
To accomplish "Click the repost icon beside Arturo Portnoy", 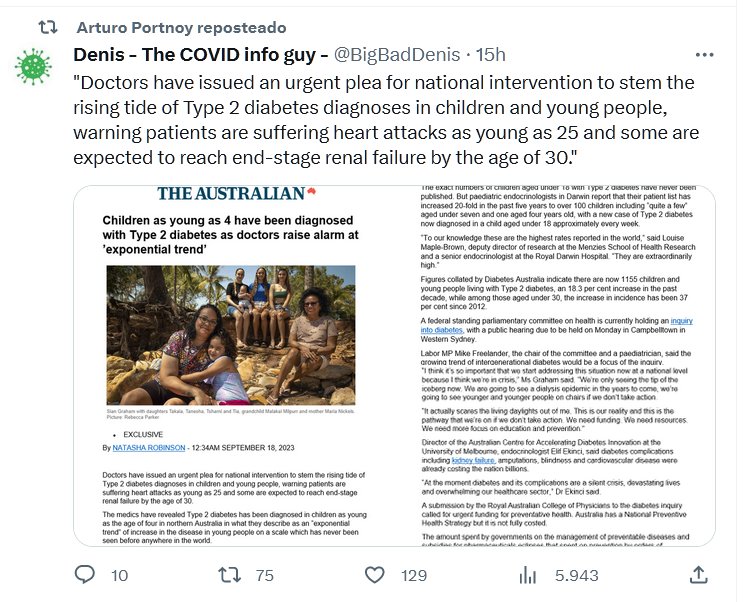I will click(x=46, y=27).
